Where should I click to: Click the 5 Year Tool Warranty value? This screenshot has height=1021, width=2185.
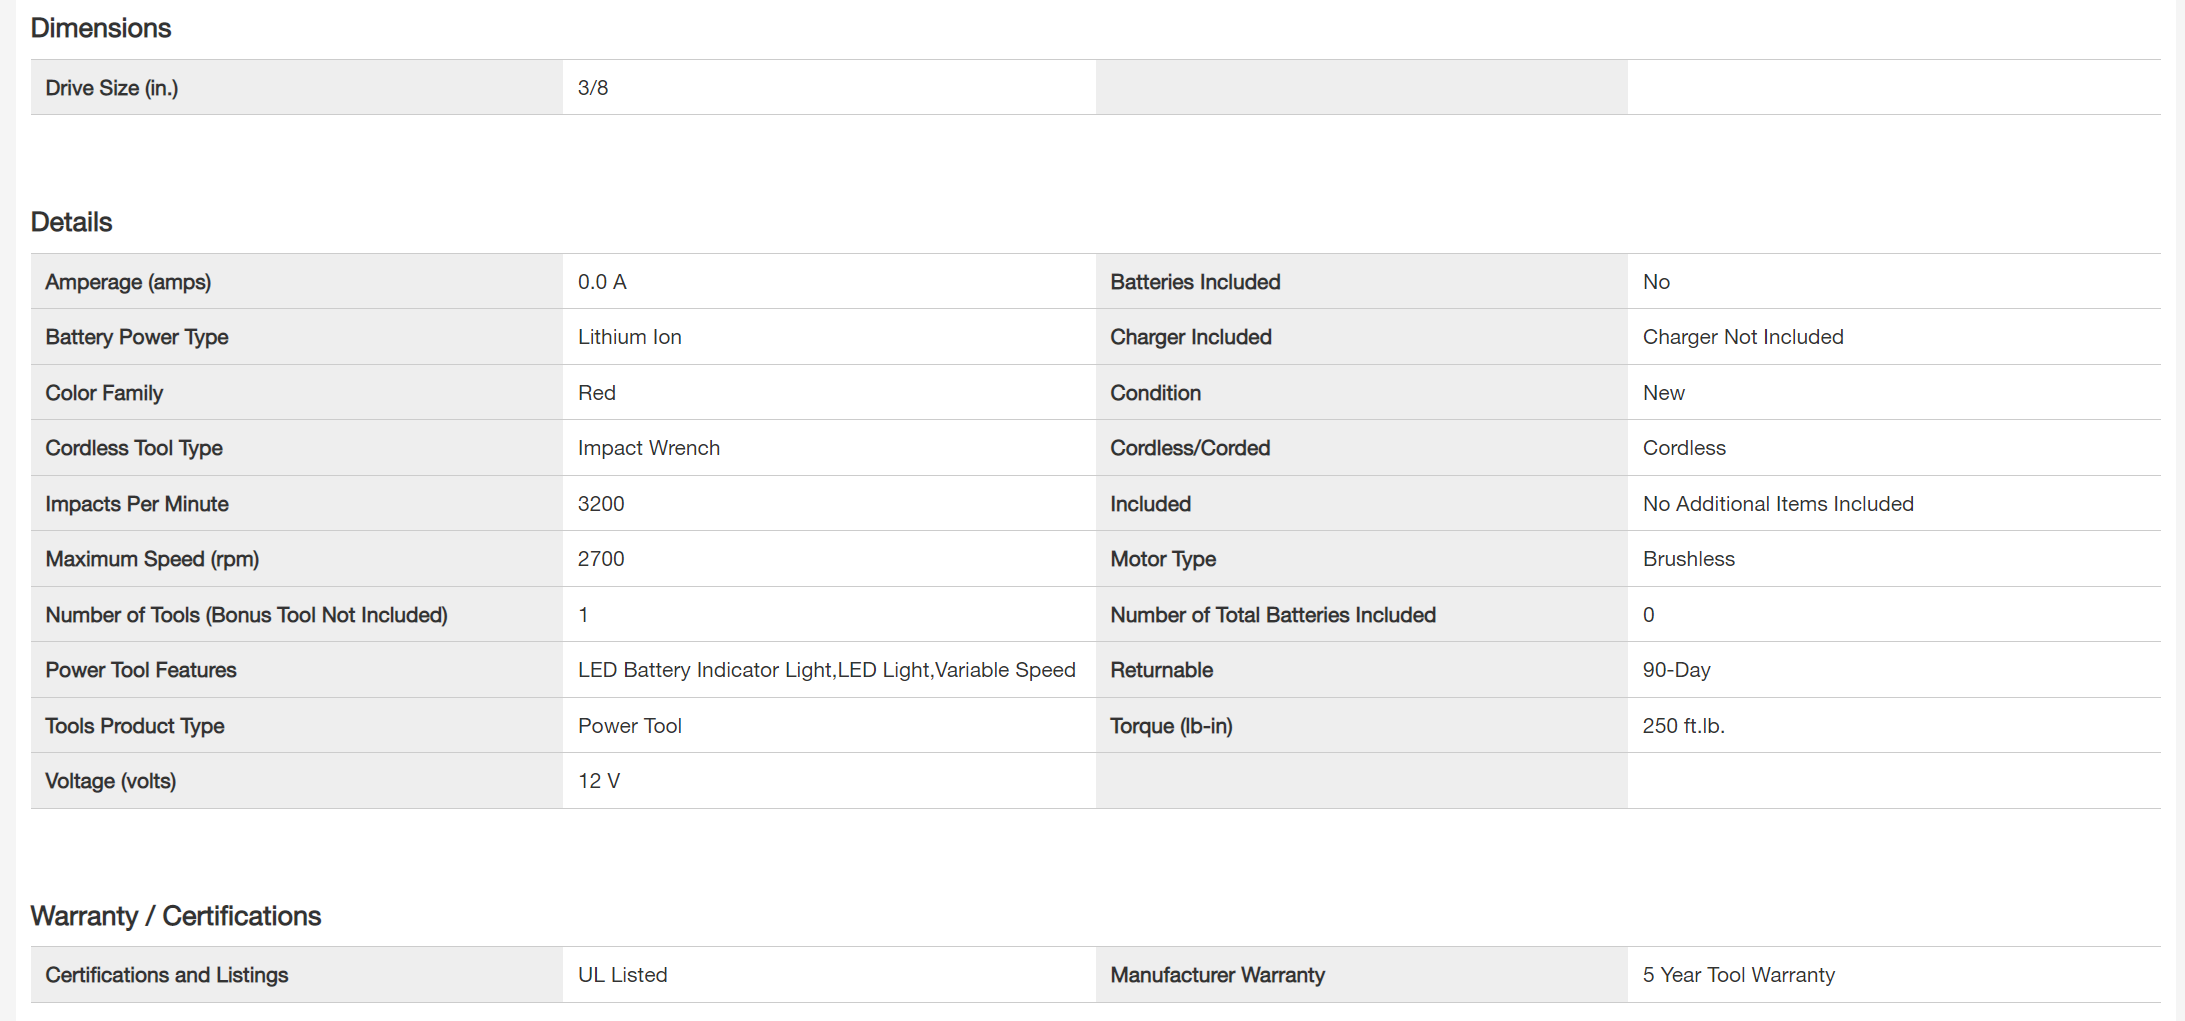pyautogui.click(x=1738, y=975)
